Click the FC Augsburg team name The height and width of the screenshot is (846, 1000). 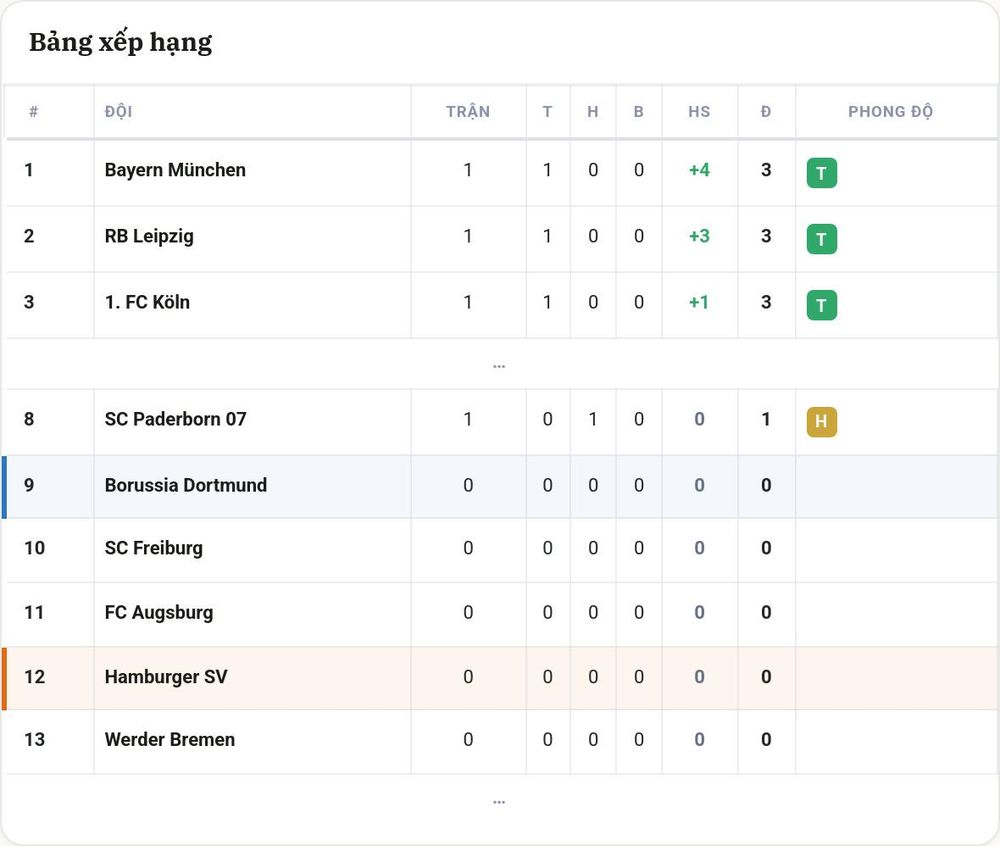click(x=159, y=613)
